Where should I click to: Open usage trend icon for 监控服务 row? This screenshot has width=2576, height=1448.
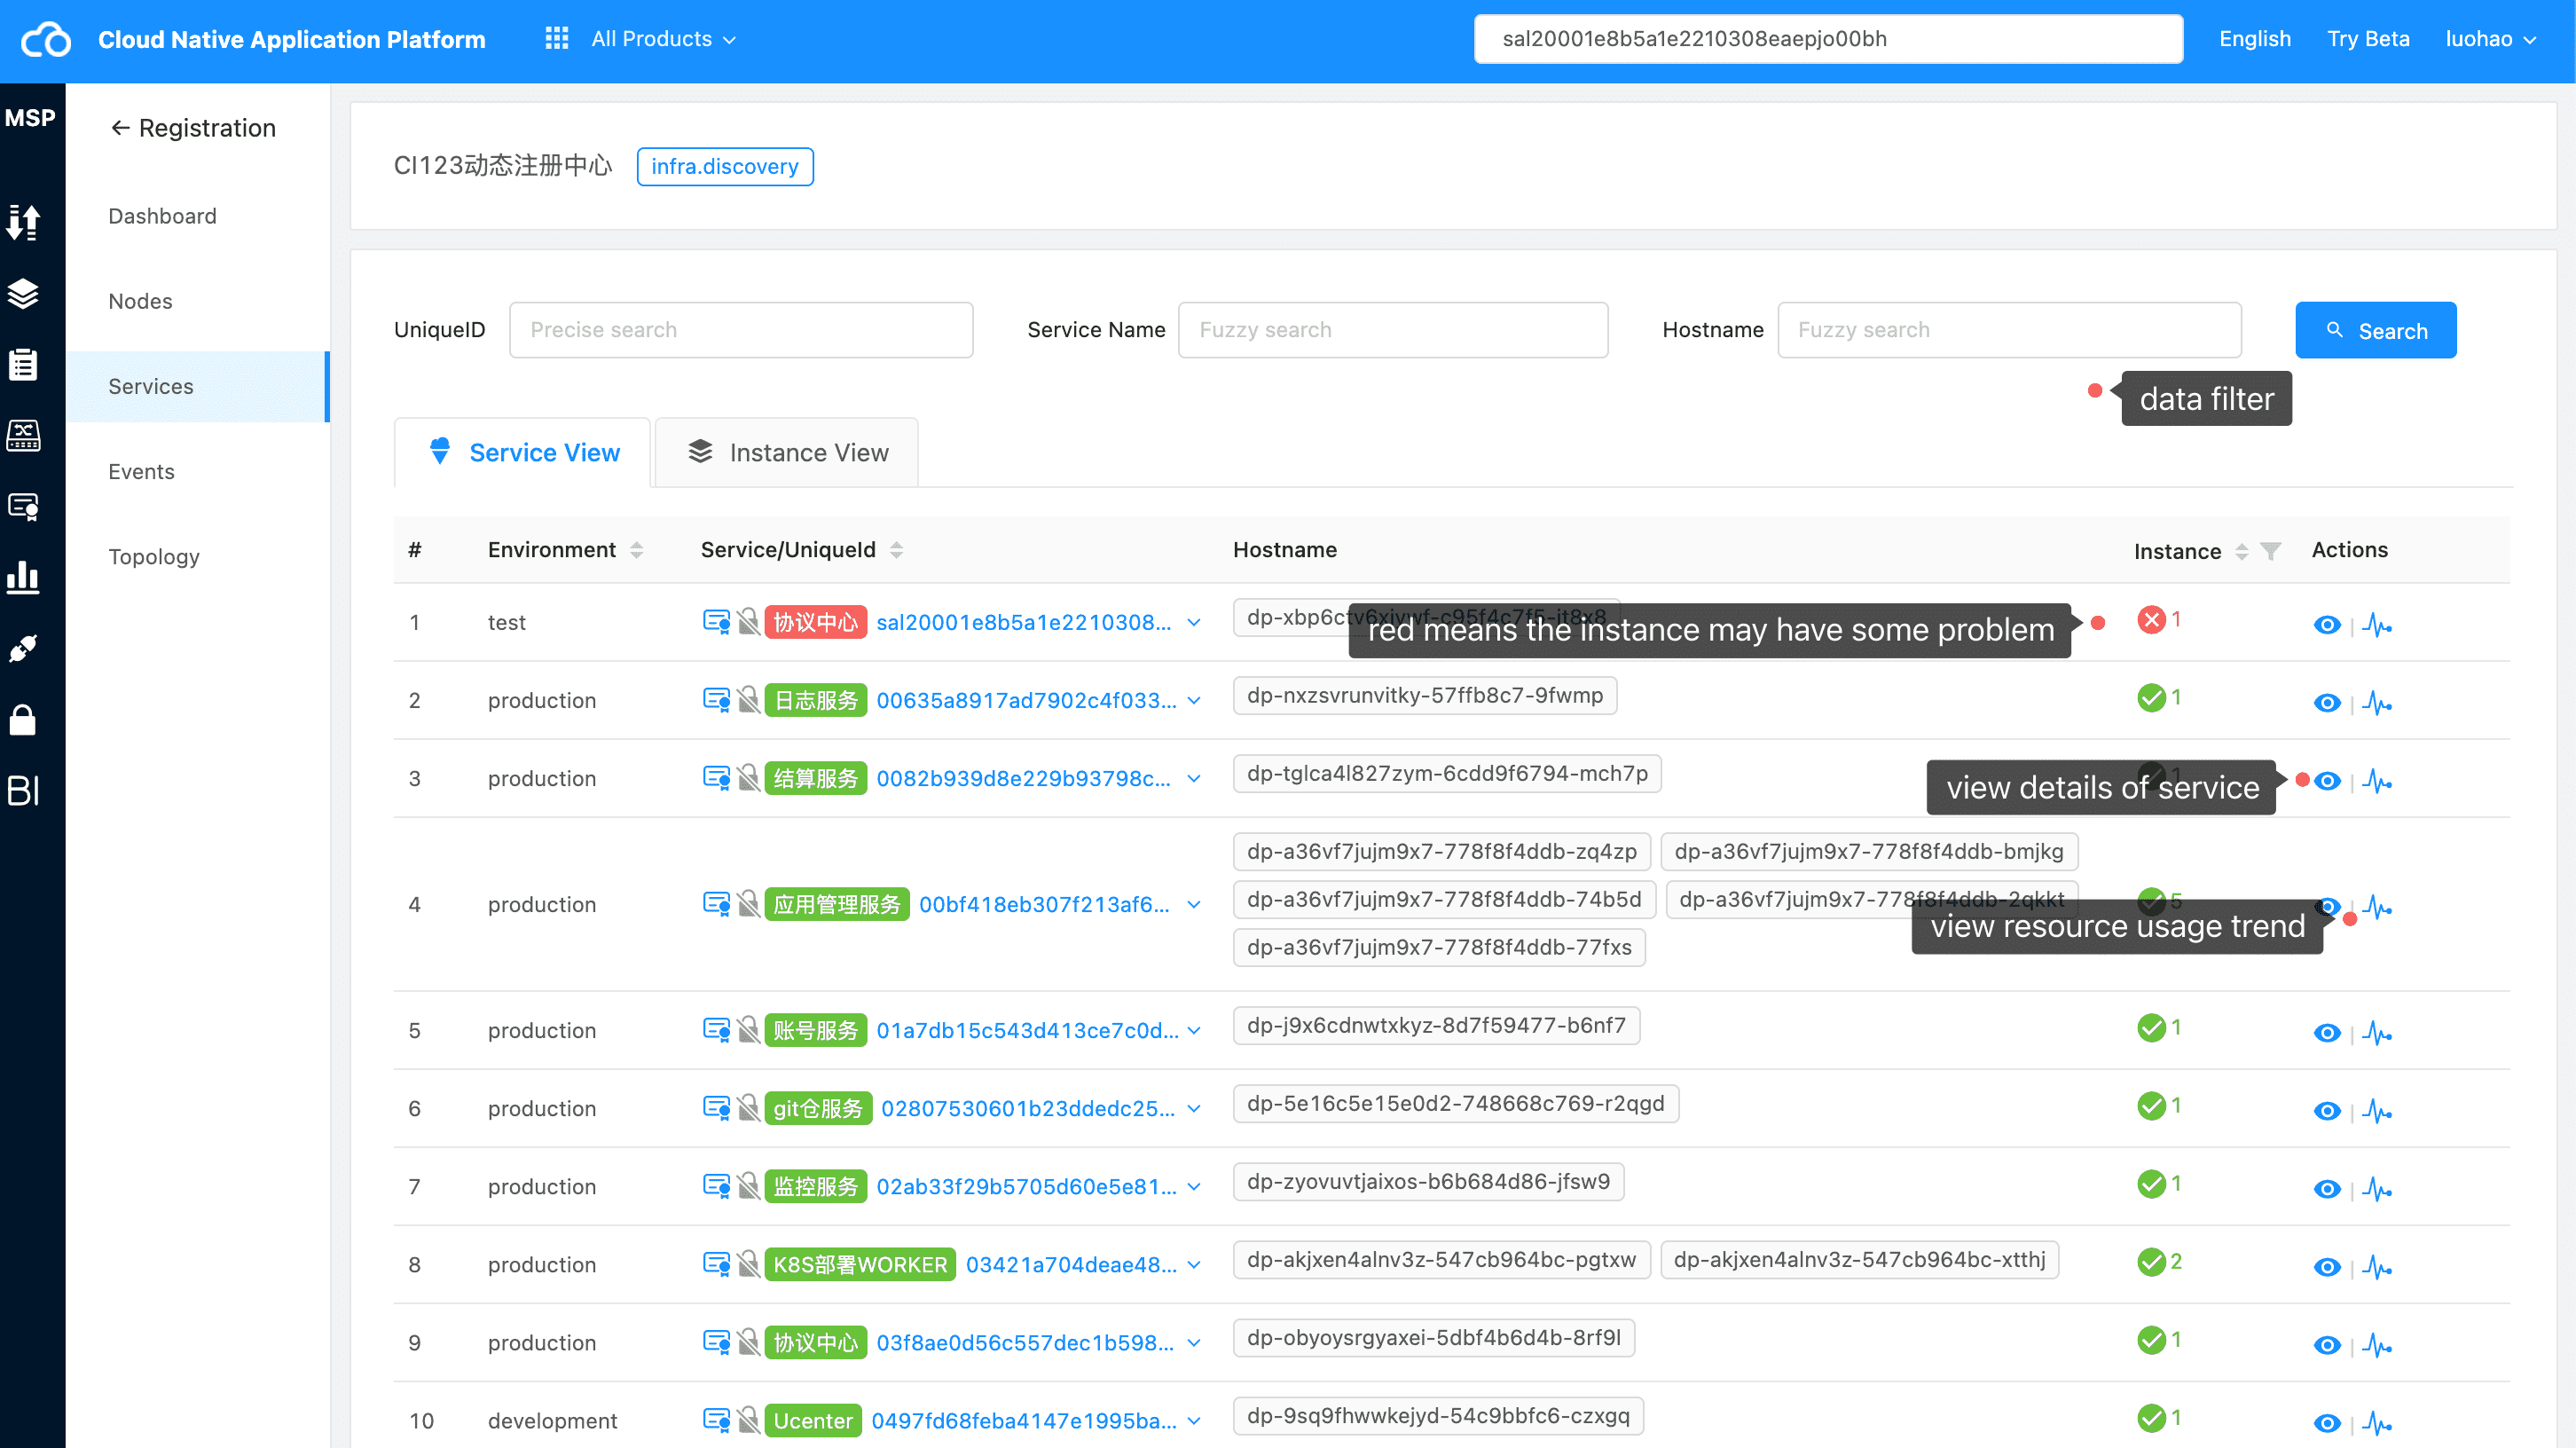coord(2377,1189)
